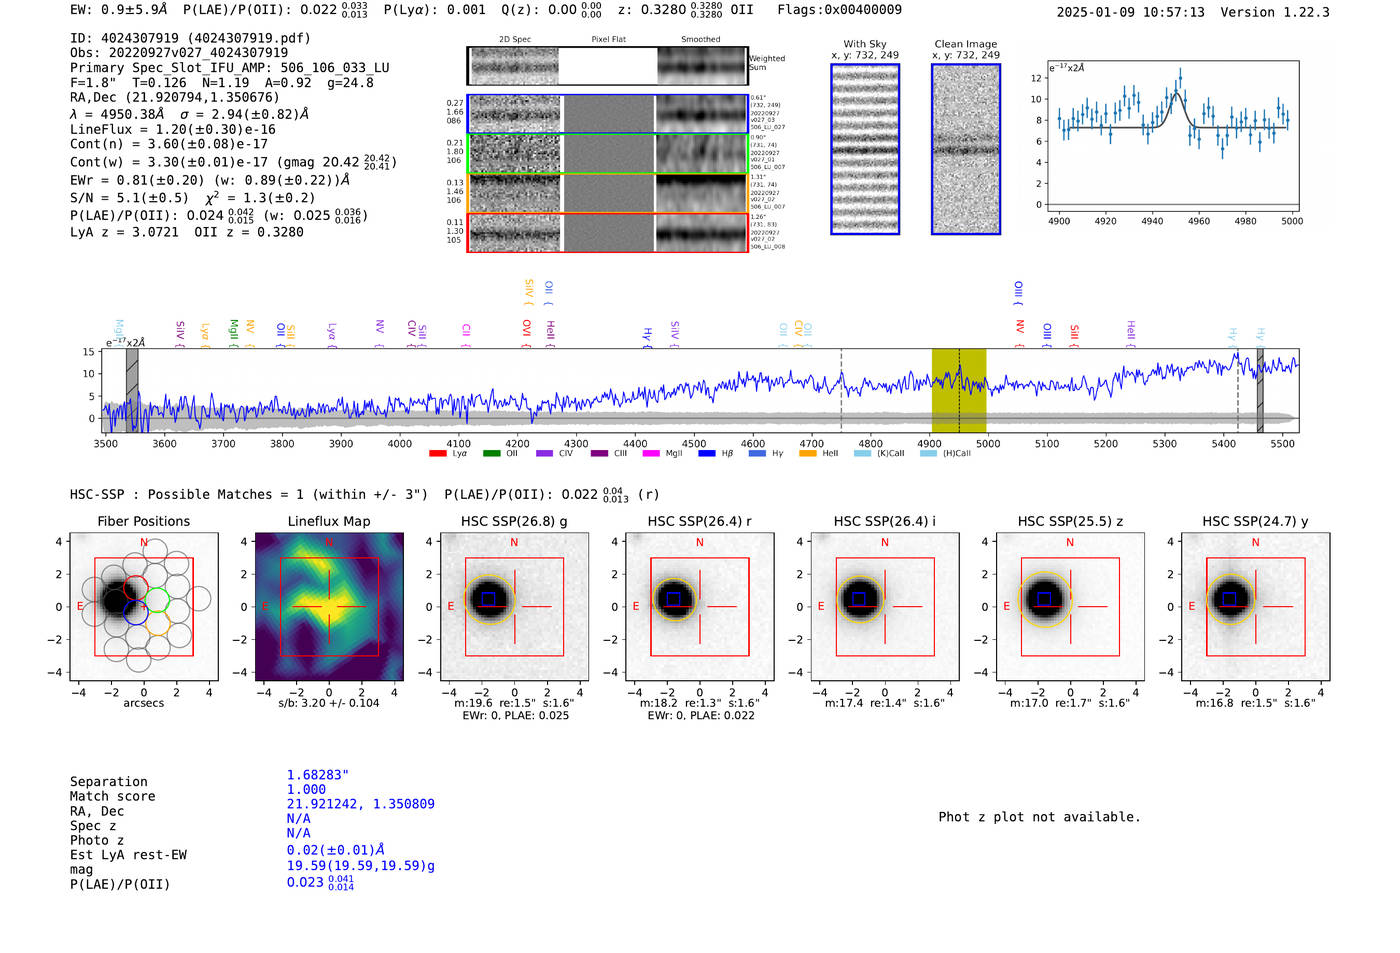This screenshot has height=953, width=1400.
Task: Click the weighted sum 2D spectrum strip
Action: [608, 66]
